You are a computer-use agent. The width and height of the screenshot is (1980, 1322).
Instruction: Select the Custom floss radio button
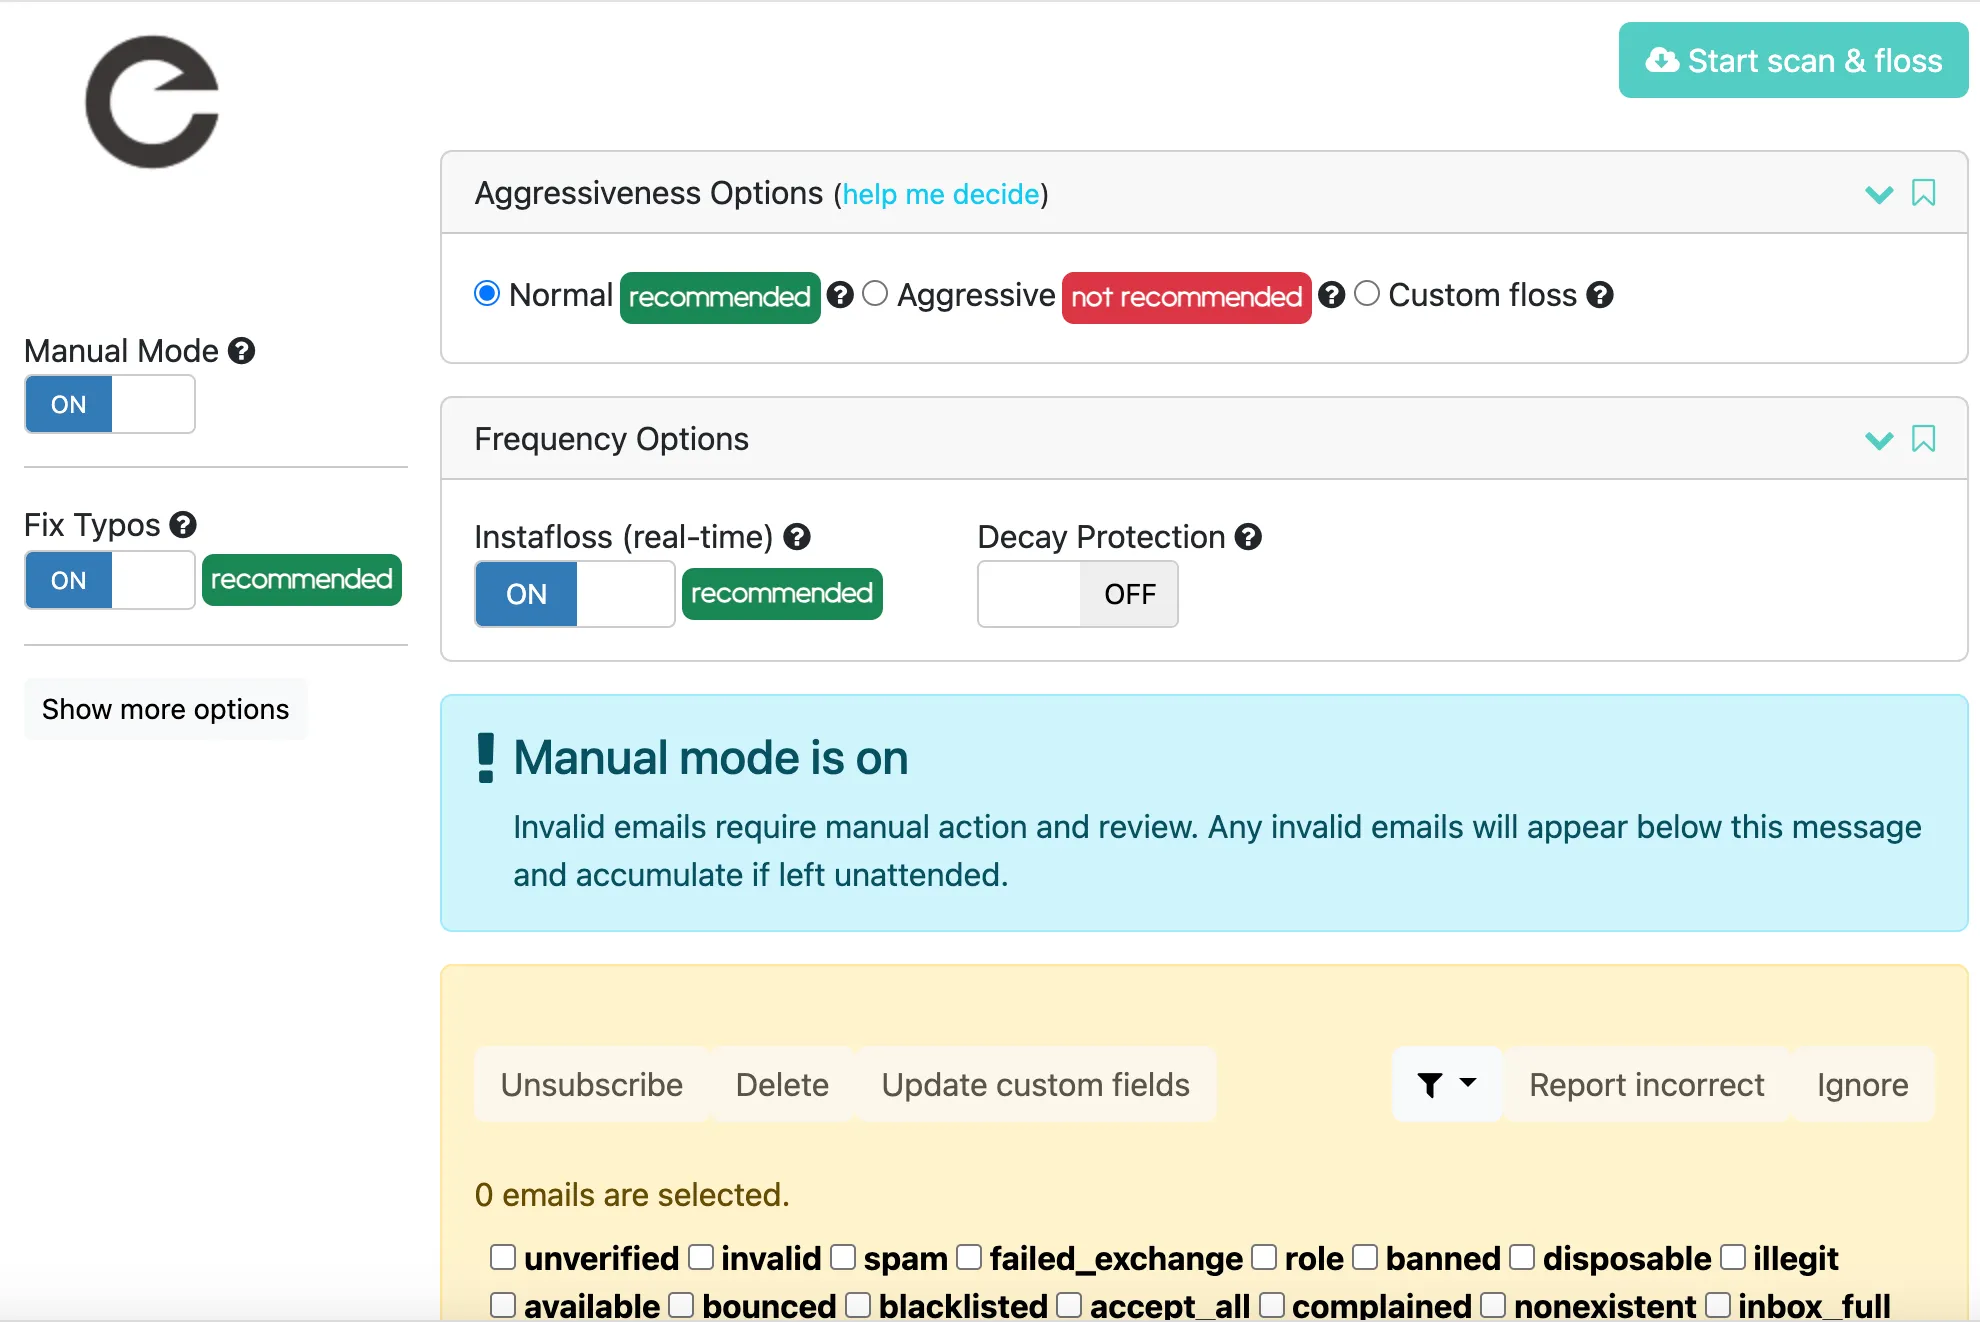tap(1367, 294)
